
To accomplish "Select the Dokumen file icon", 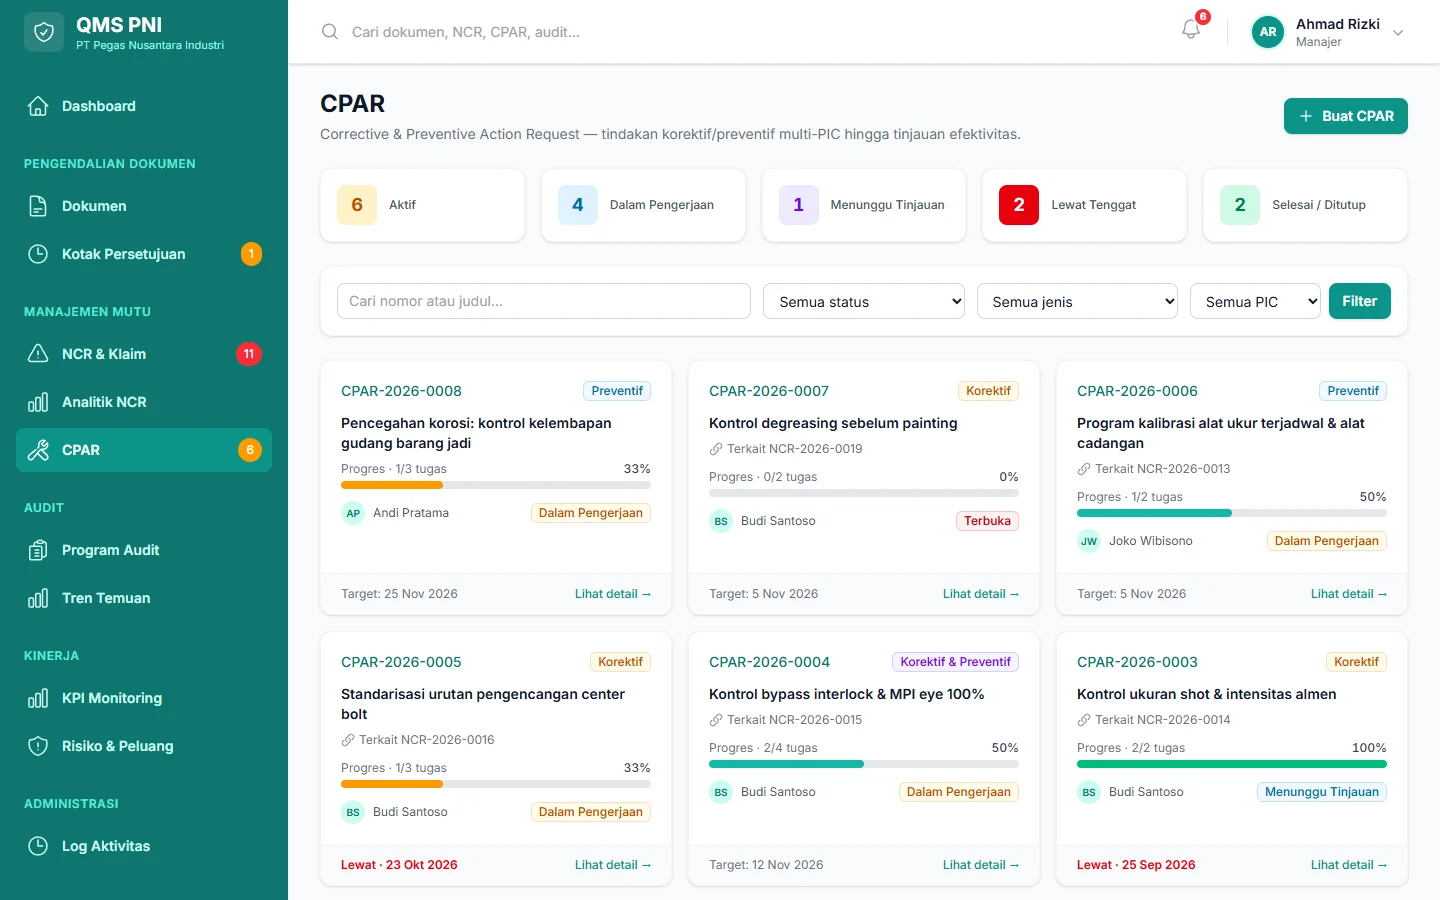I will point(38,206).
